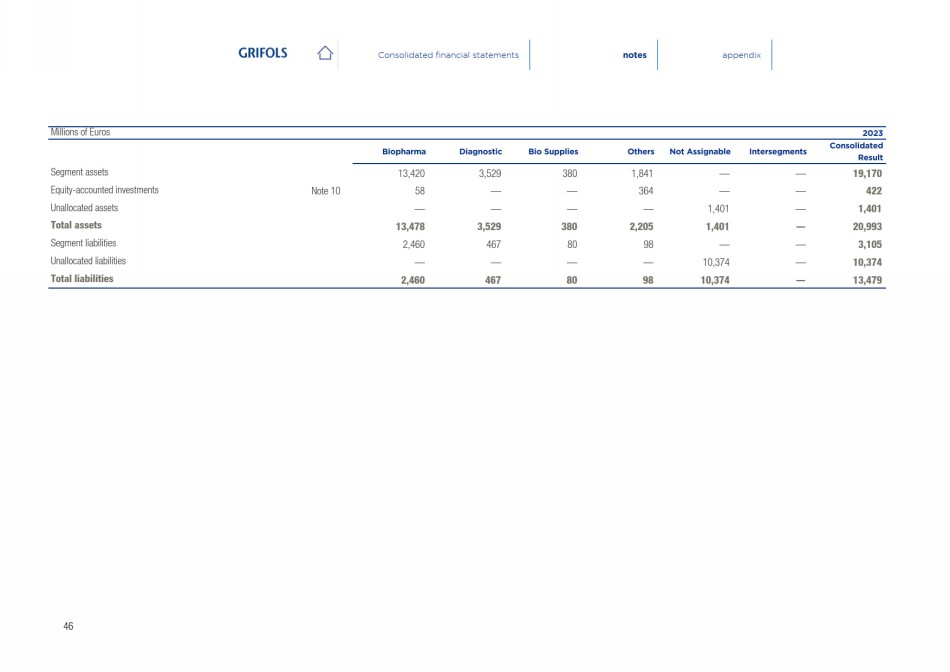Click the Bio Supplies column header
Viewport: 950px width, 672px height.
tap(553, 152)
